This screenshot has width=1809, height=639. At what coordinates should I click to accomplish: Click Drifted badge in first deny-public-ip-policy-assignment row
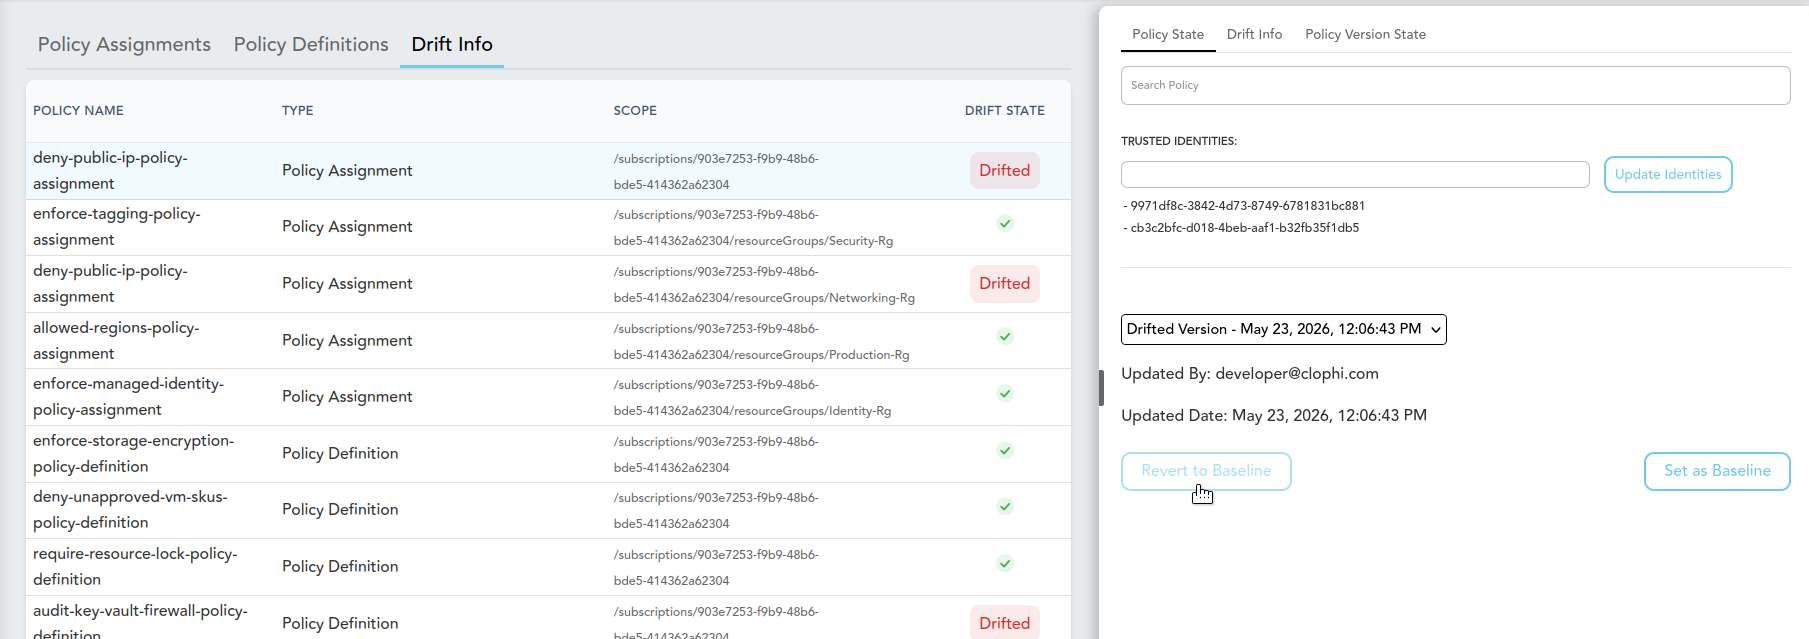[1005, 171]
